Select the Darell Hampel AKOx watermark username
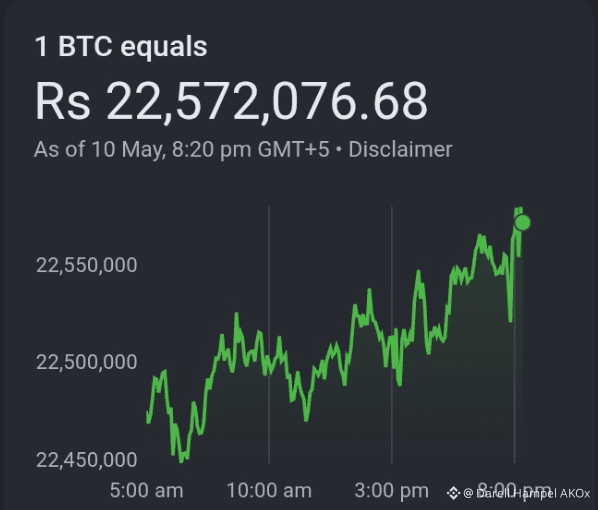The height and width of the screenshot is (510, 598). pyautogui.click(x=533, y=494)
